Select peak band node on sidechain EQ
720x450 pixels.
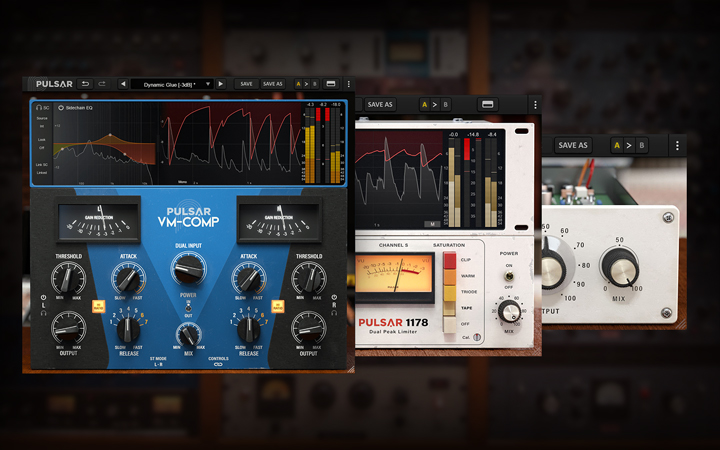[110, 135]
